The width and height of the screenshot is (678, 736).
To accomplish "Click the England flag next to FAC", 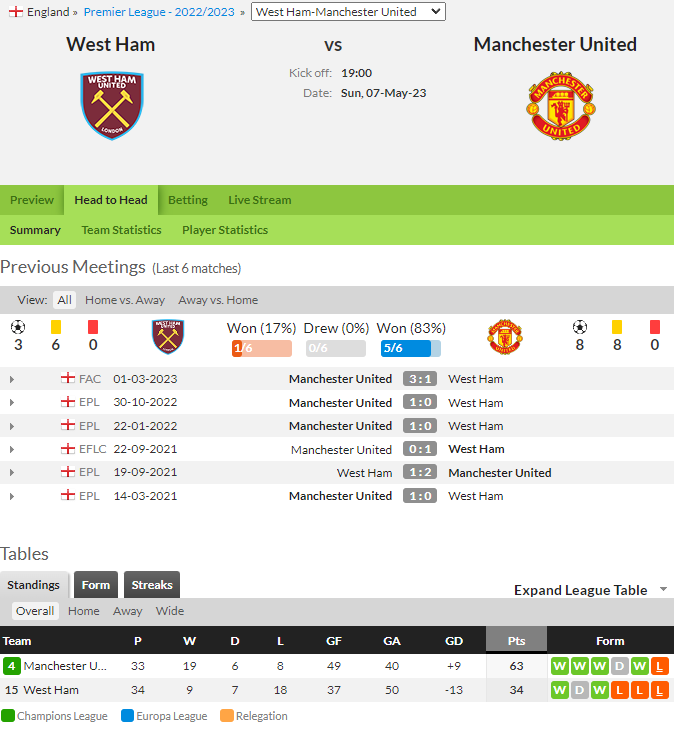I will point(68,378).
